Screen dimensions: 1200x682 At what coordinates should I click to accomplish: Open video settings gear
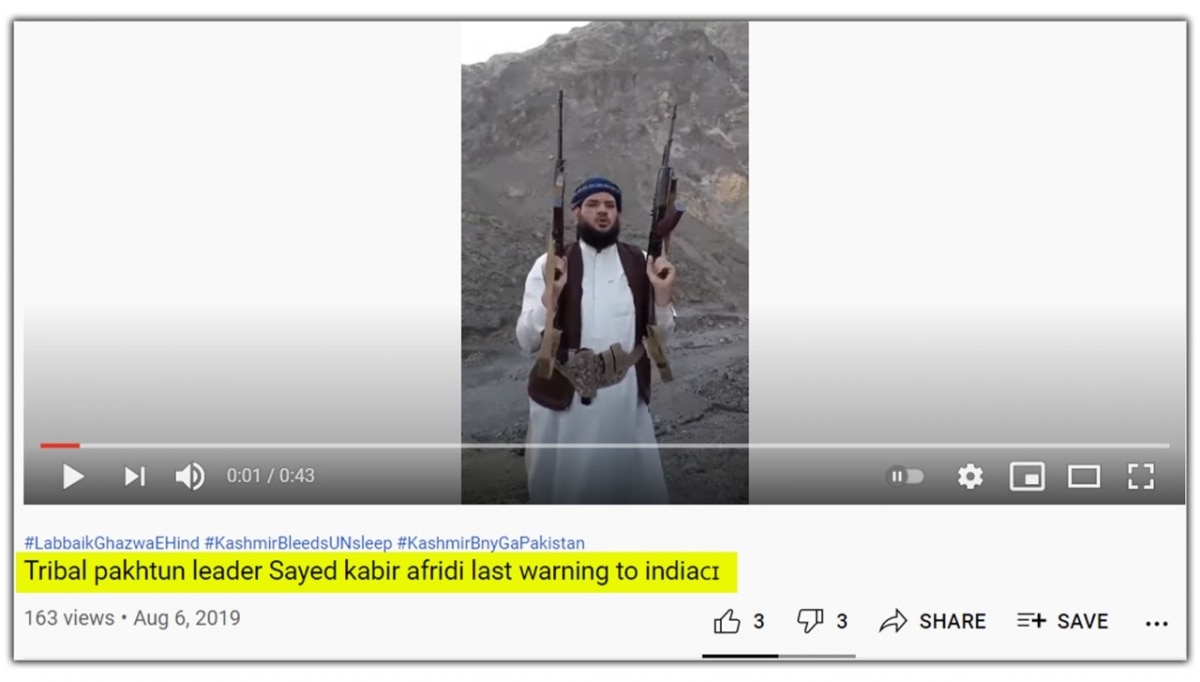point(970,476)
